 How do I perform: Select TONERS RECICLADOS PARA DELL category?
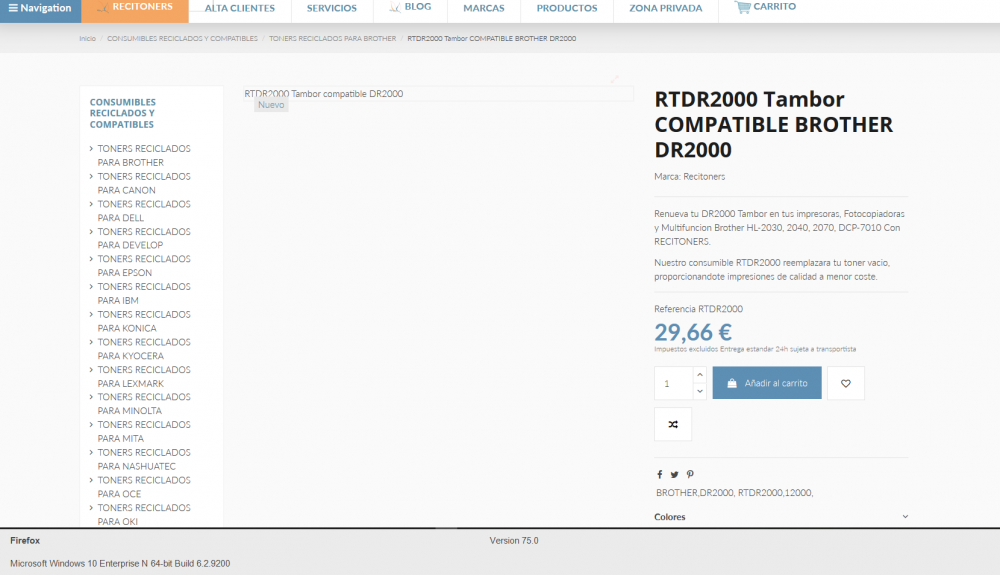click(143, 211)
